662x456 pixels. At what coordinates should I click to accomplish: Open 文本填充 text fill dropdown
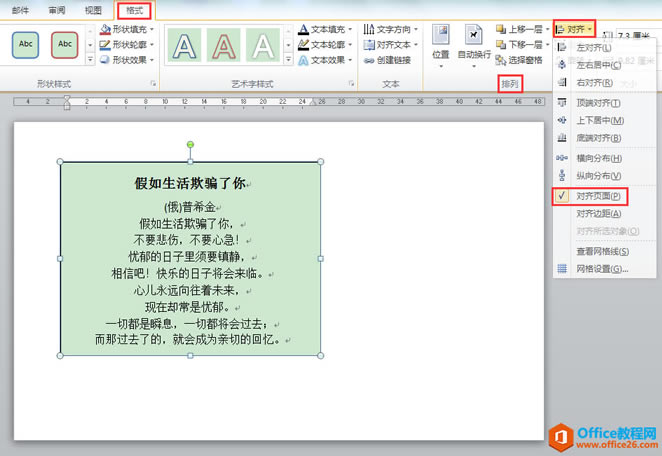tap(325, 29)
